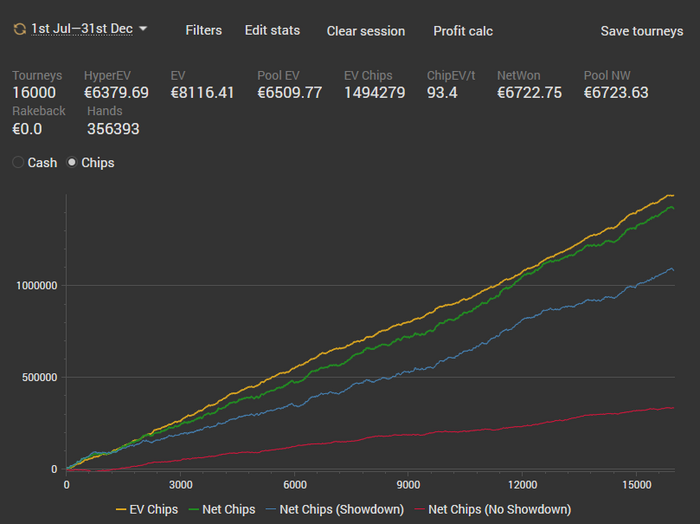Click the 15000 x-axis label
Viewport: 700px width, 524px height.
637,485
